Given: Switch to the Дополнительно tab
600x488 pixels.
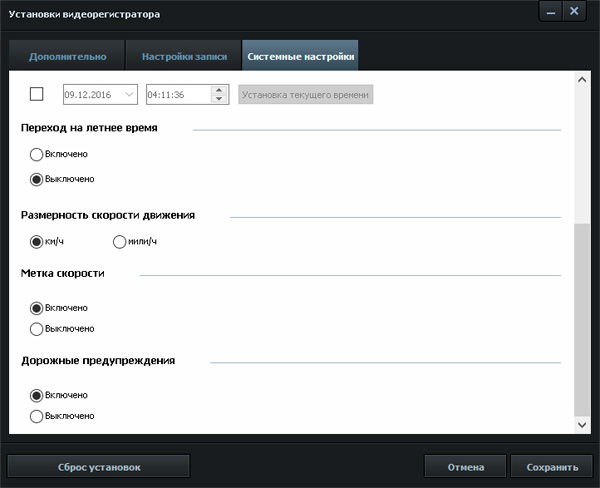Looking at the screenshot, I should [x=67, y=56].
